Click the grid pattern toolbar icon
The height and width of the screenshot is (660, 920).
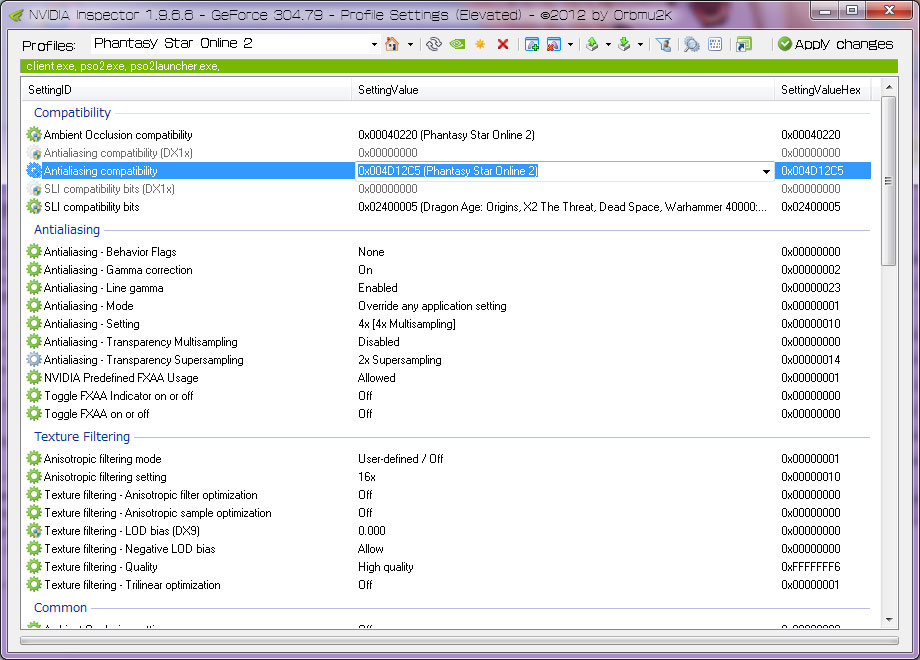[x=715, y=44]
